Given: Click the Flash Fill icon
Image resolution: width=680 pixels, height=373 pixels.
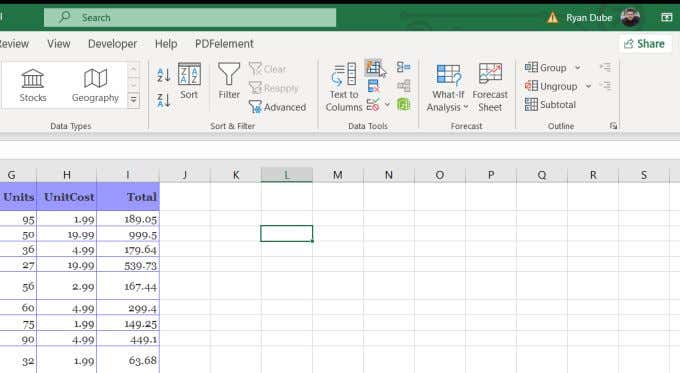Looking at the screenshot, I should click(x=373, y=67).
